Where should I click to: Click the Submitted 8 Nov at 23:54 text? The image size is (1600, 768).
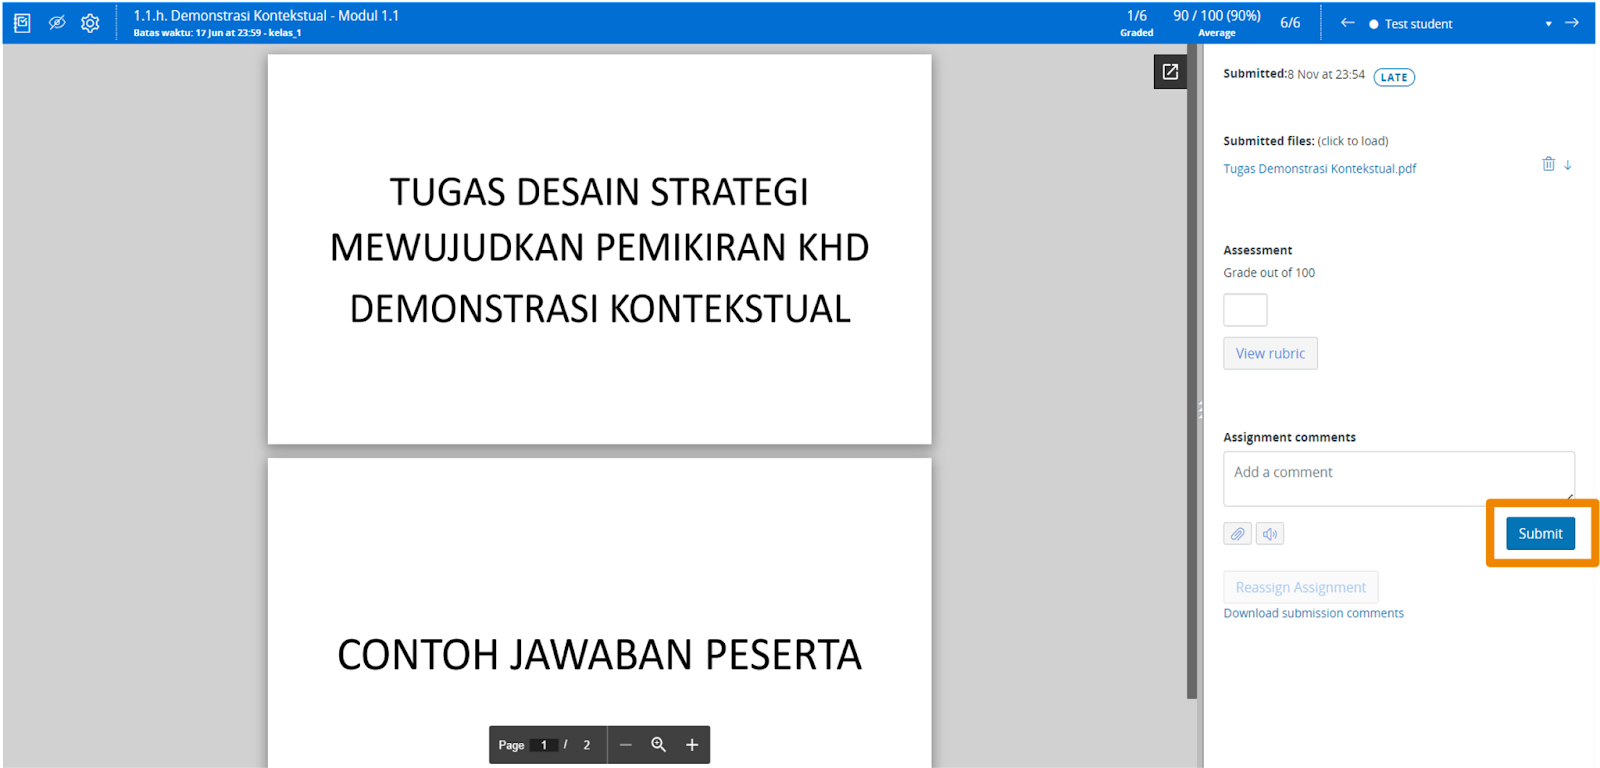[x=1294, y=74]
